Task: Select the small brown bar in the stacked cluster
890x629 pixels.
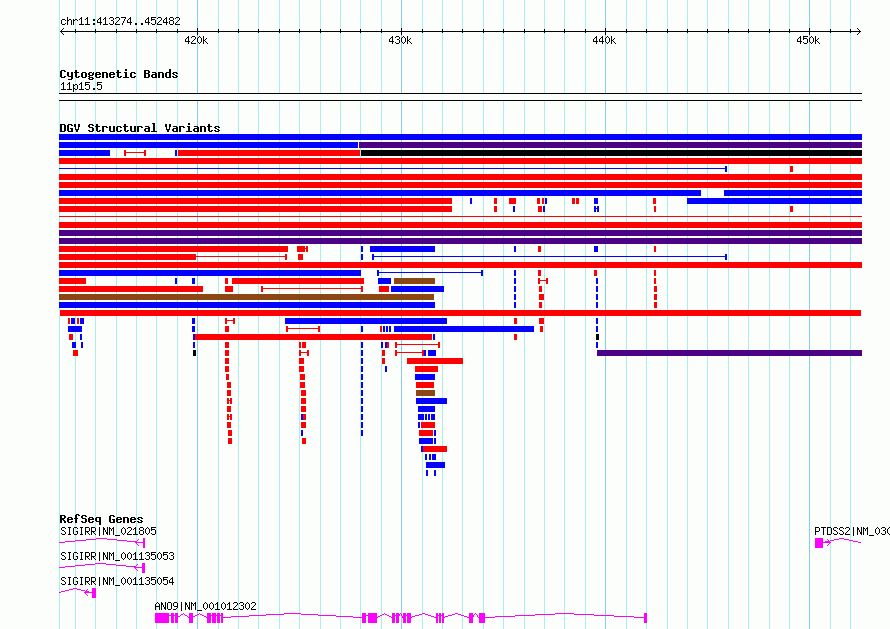Action: (x=425, y=393)
